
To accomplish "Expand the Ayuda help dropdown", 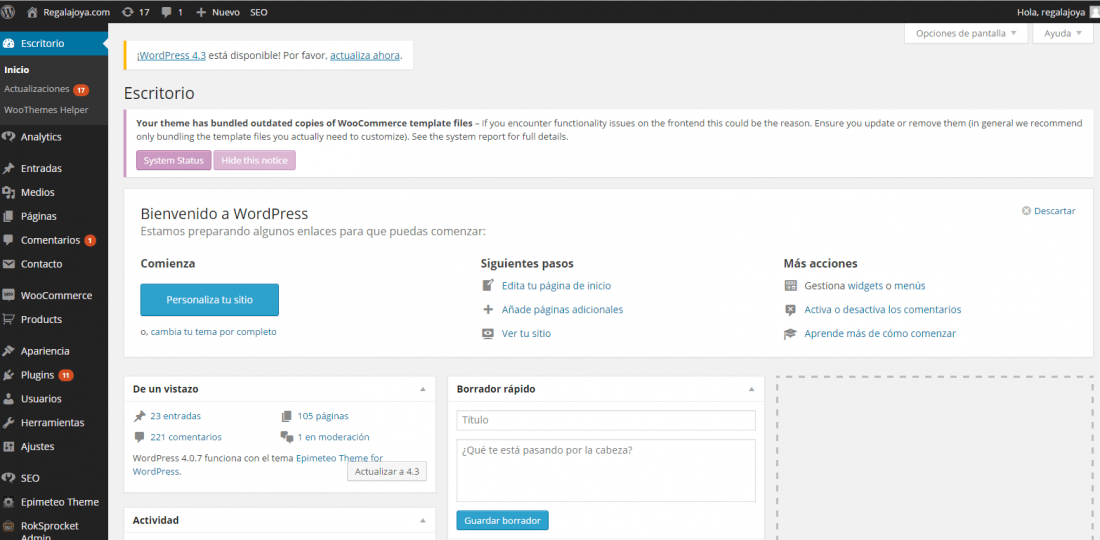I will [1063, 33].
